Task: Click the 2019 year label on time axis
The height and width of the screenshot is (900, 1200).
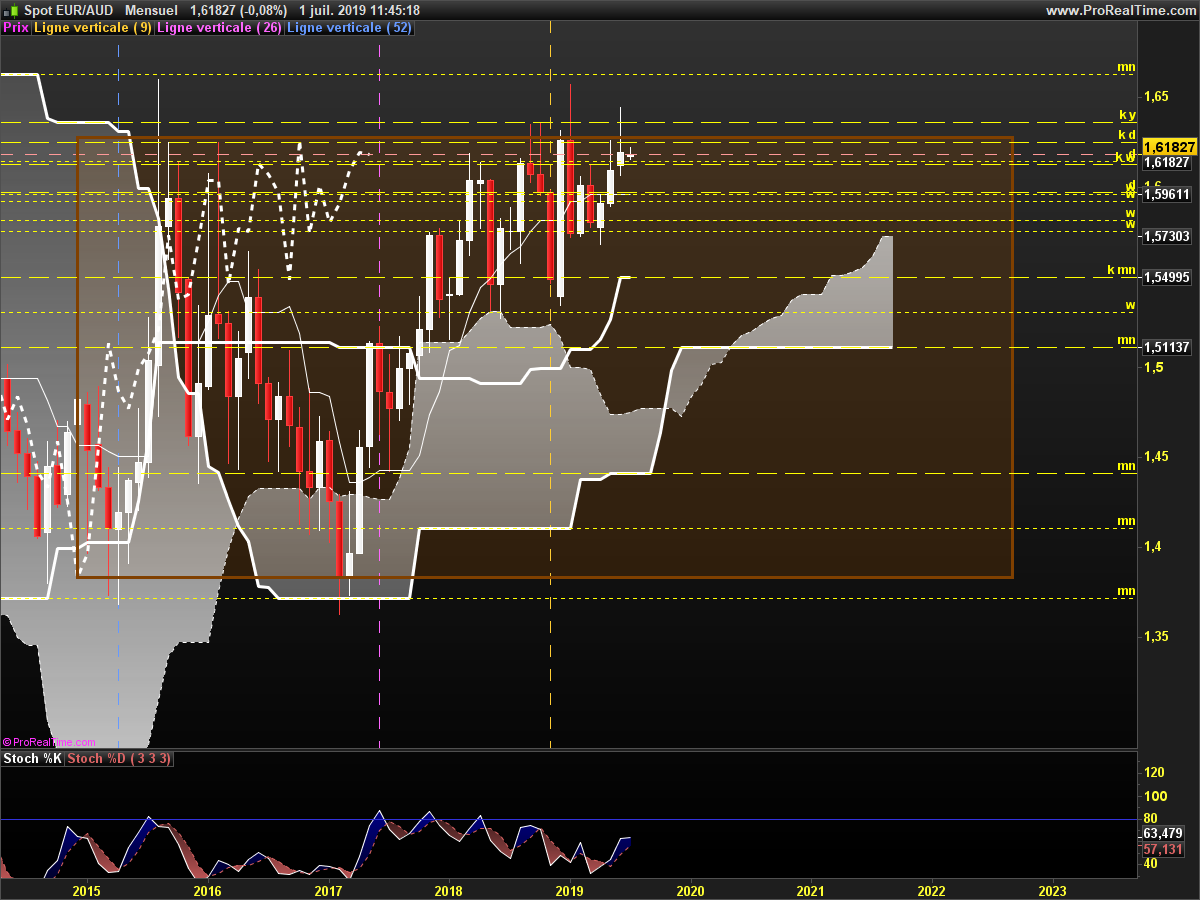Action: click(569, 890)
